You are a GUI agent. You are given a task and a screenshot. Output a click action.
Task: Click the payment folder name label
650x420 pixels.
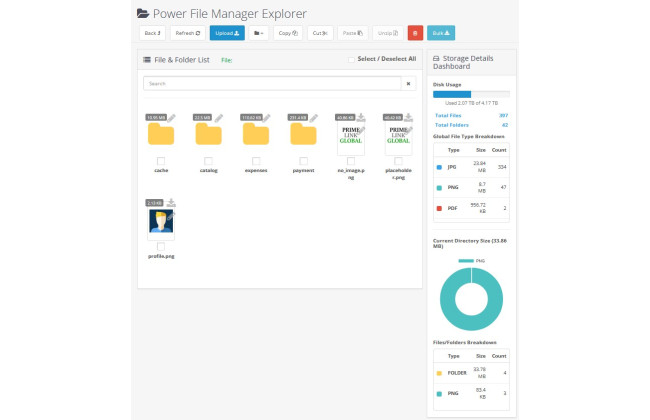(x=303, y=170)
